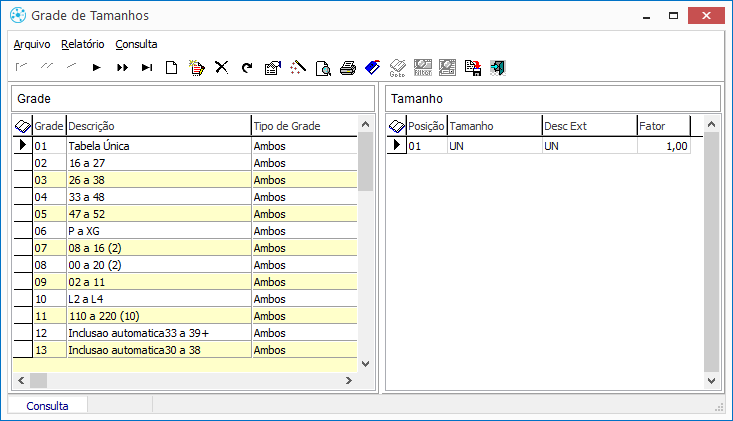Click down arrow of Tamanho scrollbar
This screenshot has height=421, width=733.
[x=711, y=381]
